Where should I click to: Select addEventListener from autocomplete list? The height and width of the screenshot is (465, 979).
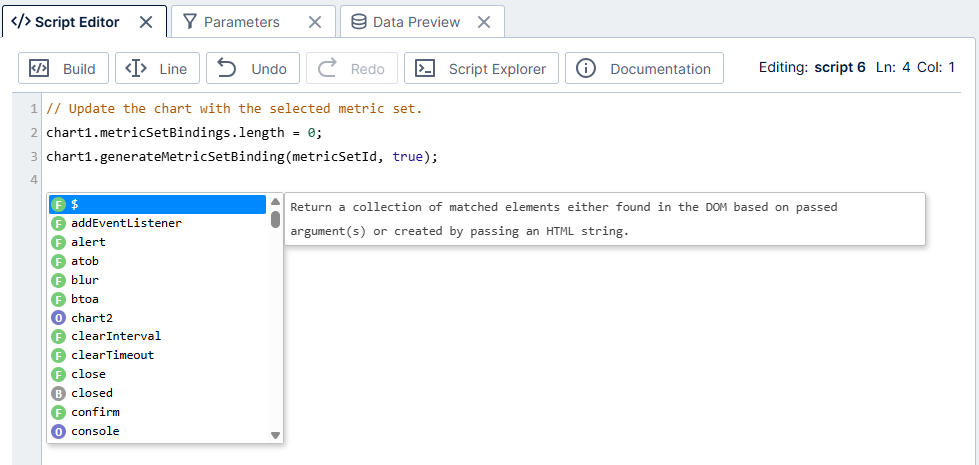[x=158, y=223]
